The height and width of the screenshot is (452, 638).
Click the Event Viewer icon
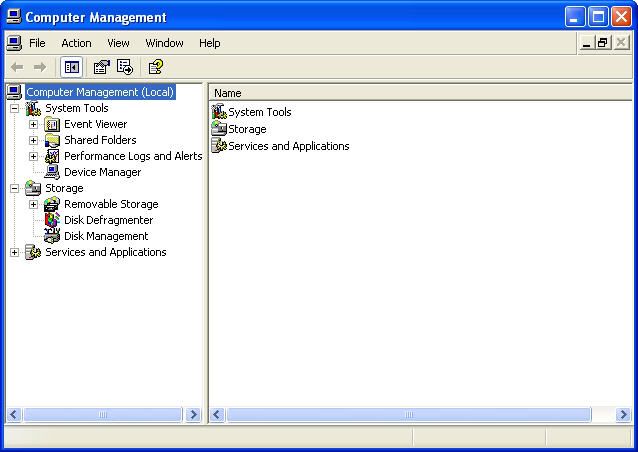52,124
